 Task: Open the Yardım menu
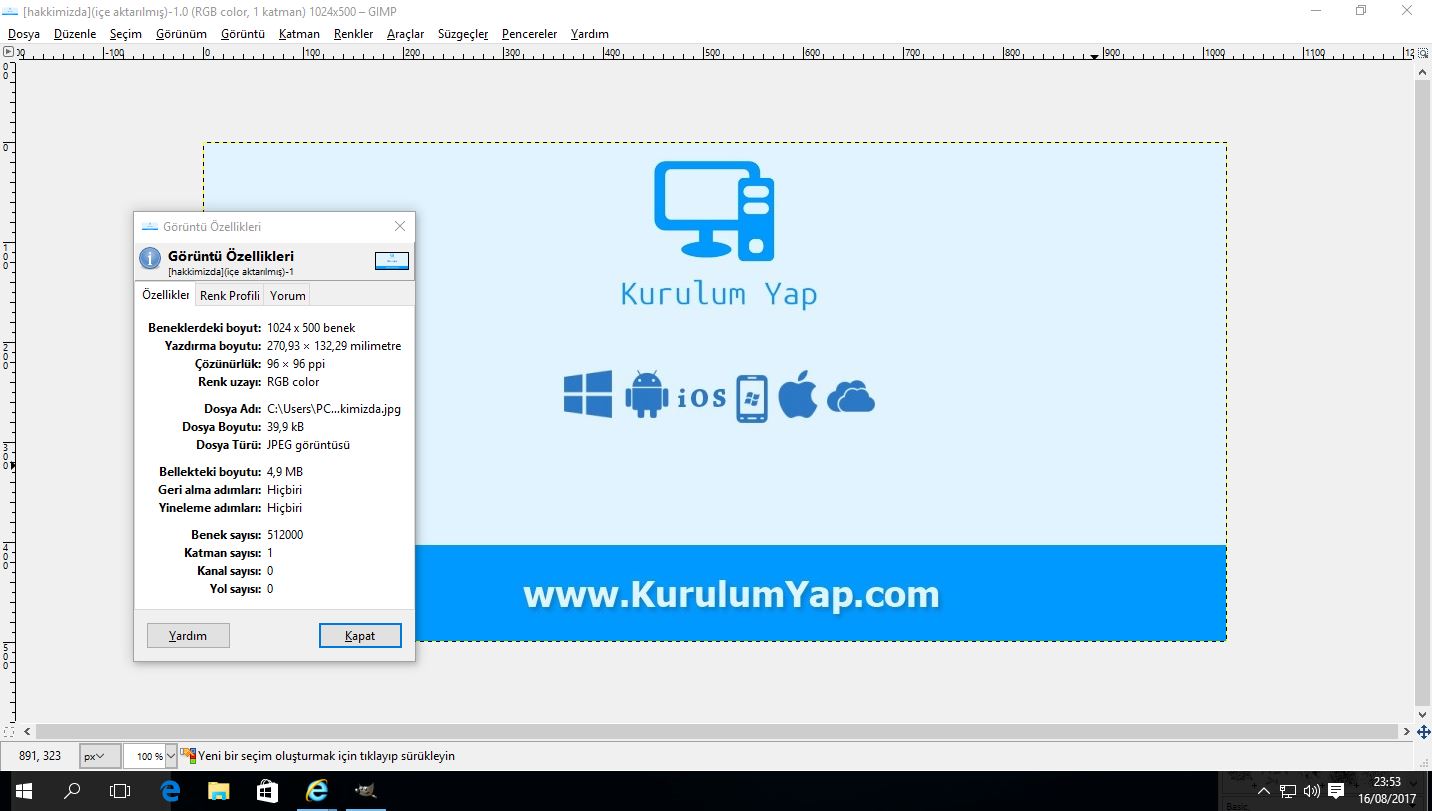point(590,34)
